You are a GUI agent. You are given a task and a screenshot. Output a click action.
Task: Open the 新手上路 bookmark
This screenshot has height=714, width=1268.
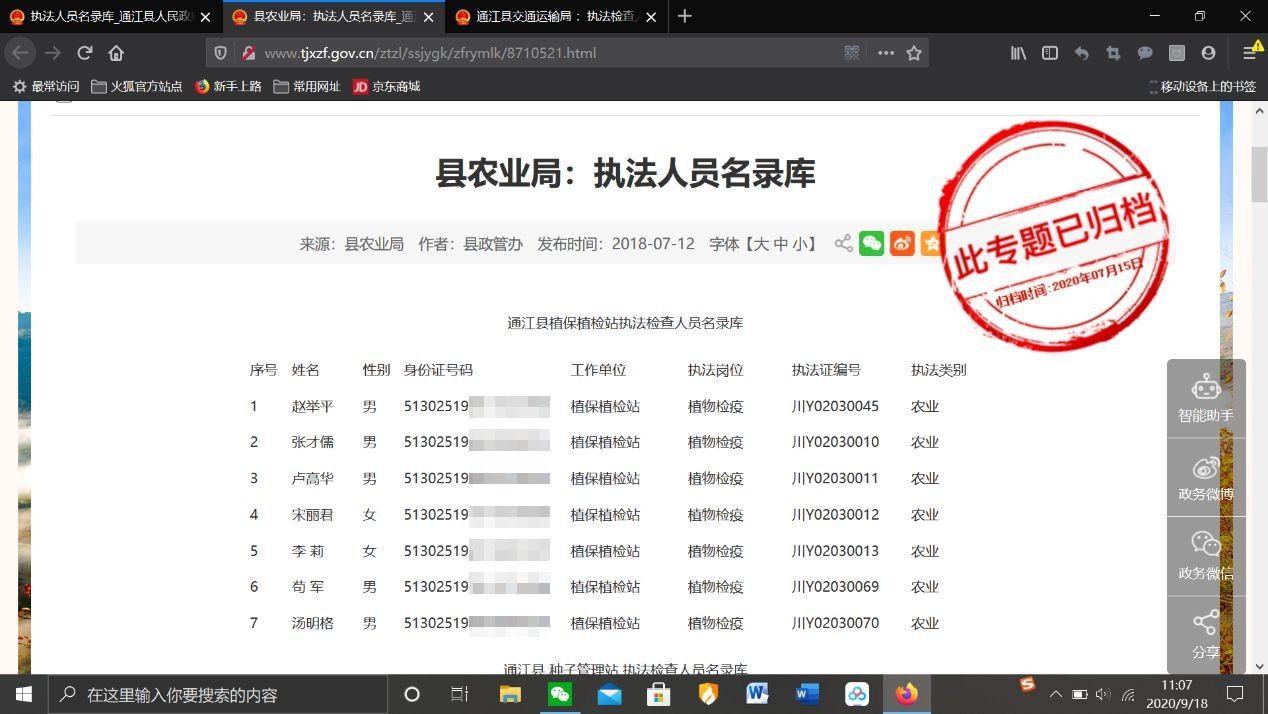[x=228, y=87]
